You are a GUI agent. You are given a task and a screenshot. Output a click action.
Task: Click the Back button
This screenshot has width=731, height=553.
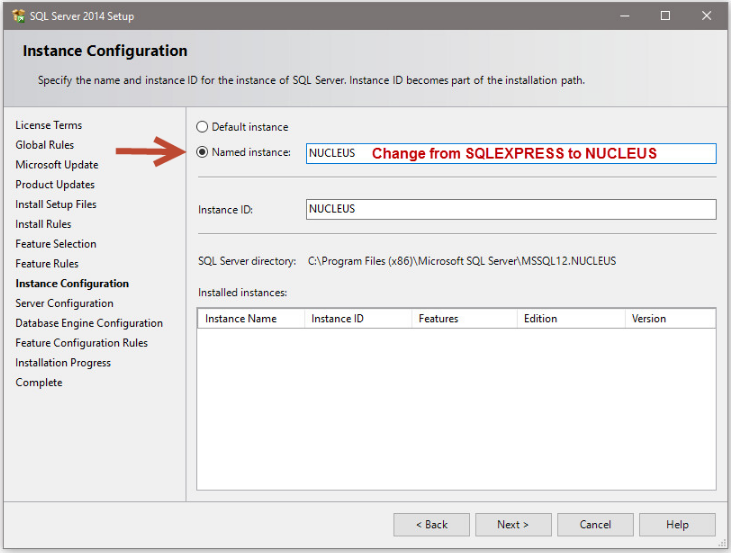[431, 524]
